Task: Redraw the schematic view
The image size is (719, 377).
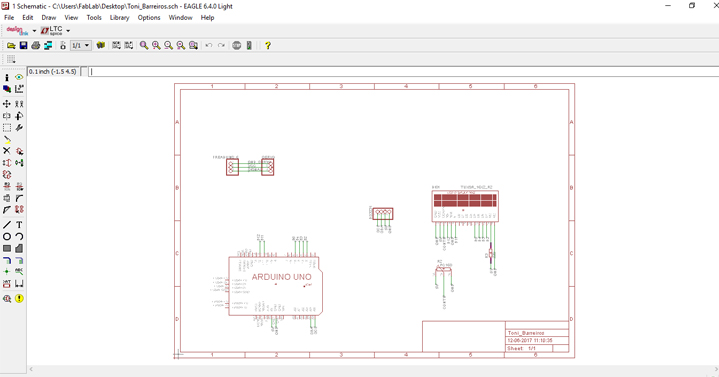Action: pos(181,45)
